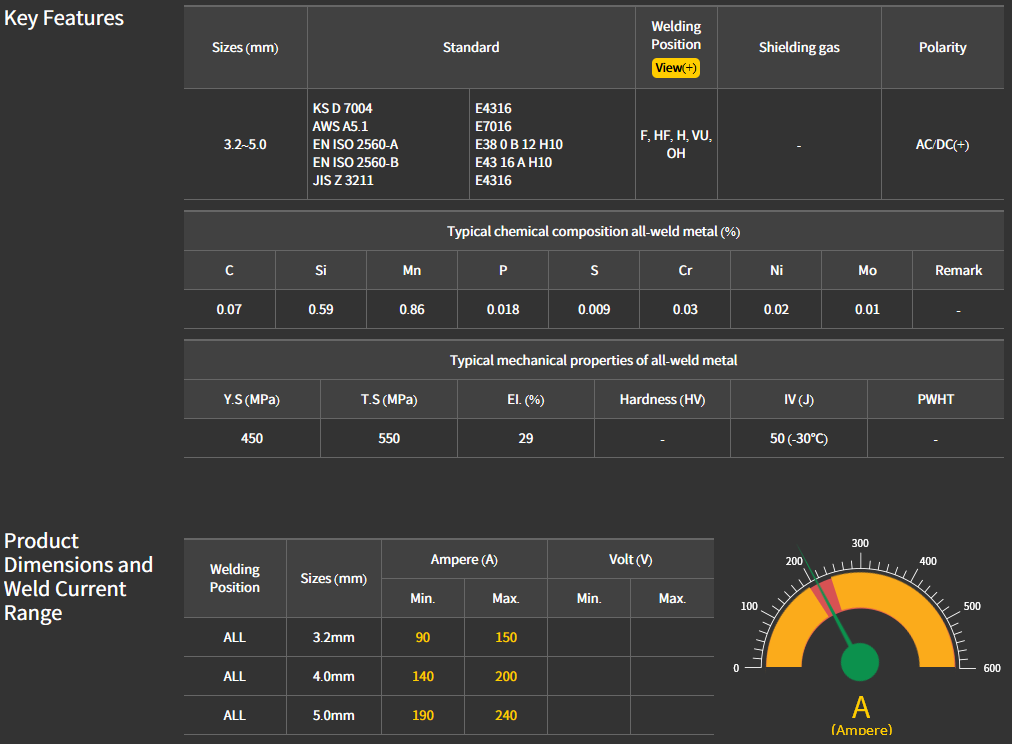Click the Shielding gas column header
1012x744 pixels.
pos(799,47)
